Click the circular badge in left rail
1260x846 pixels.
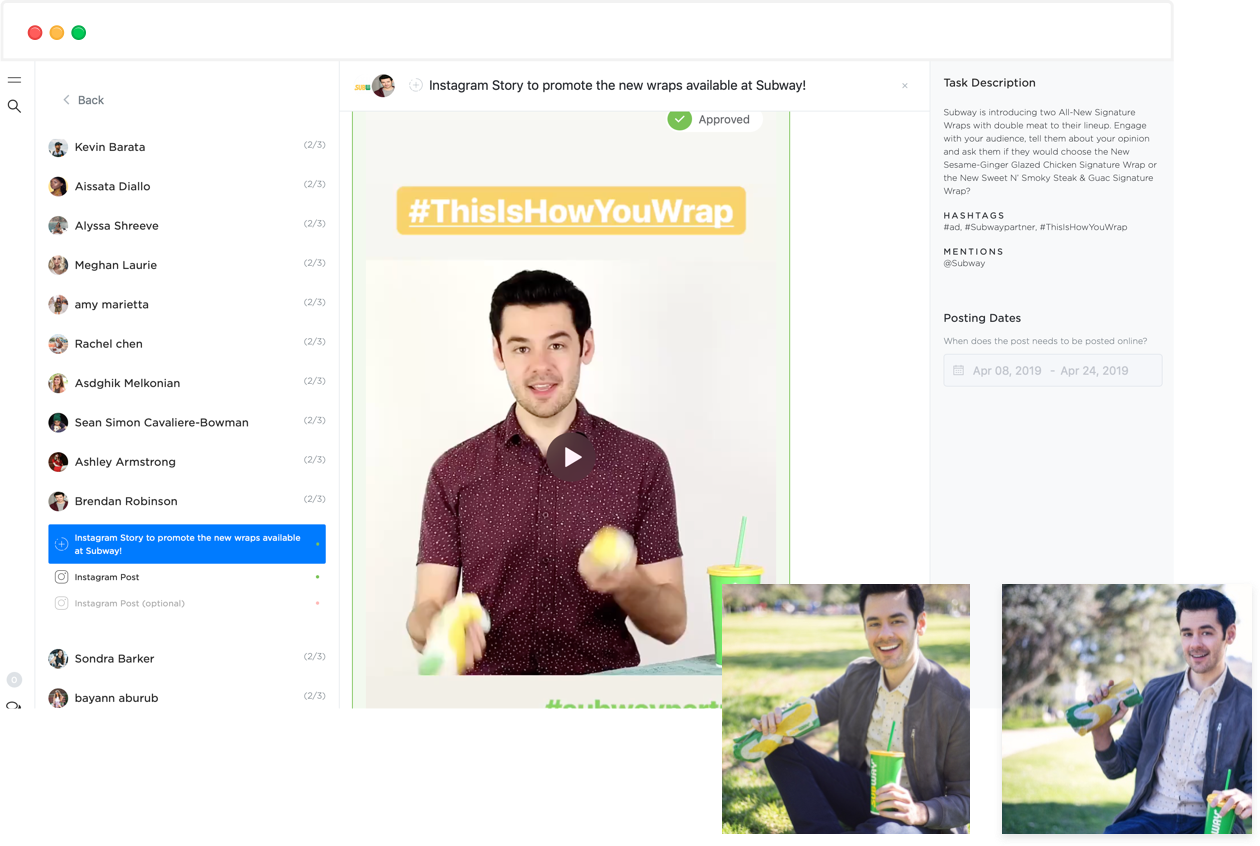14,680
